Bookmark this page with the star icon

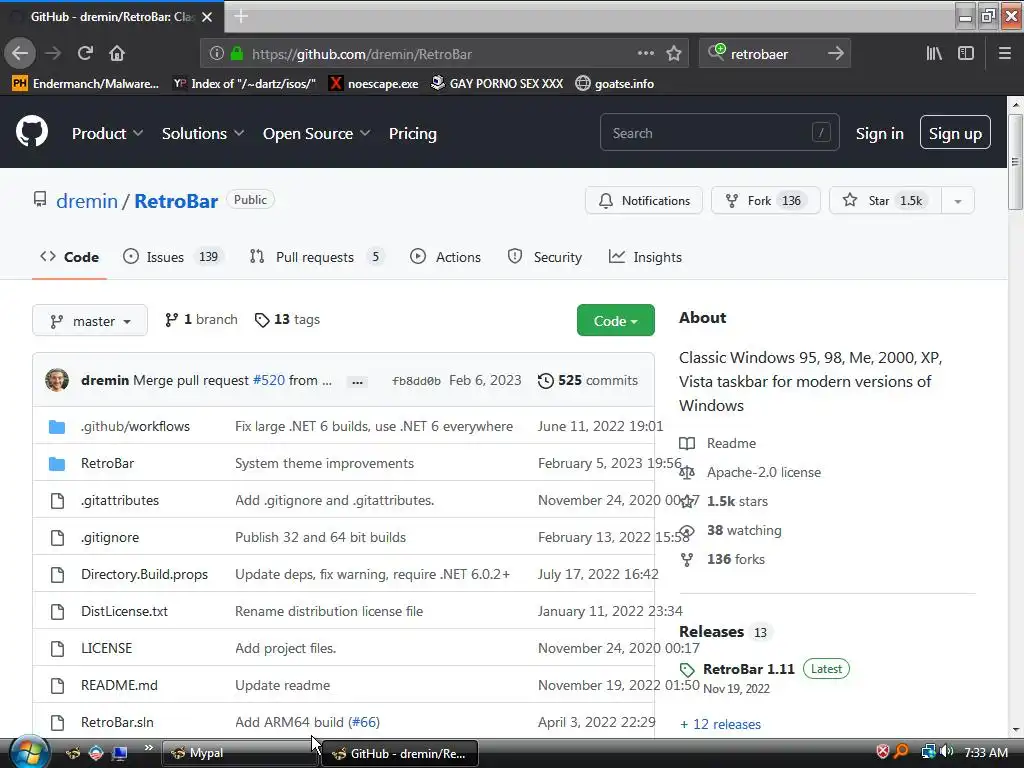[x=674, y=54]
